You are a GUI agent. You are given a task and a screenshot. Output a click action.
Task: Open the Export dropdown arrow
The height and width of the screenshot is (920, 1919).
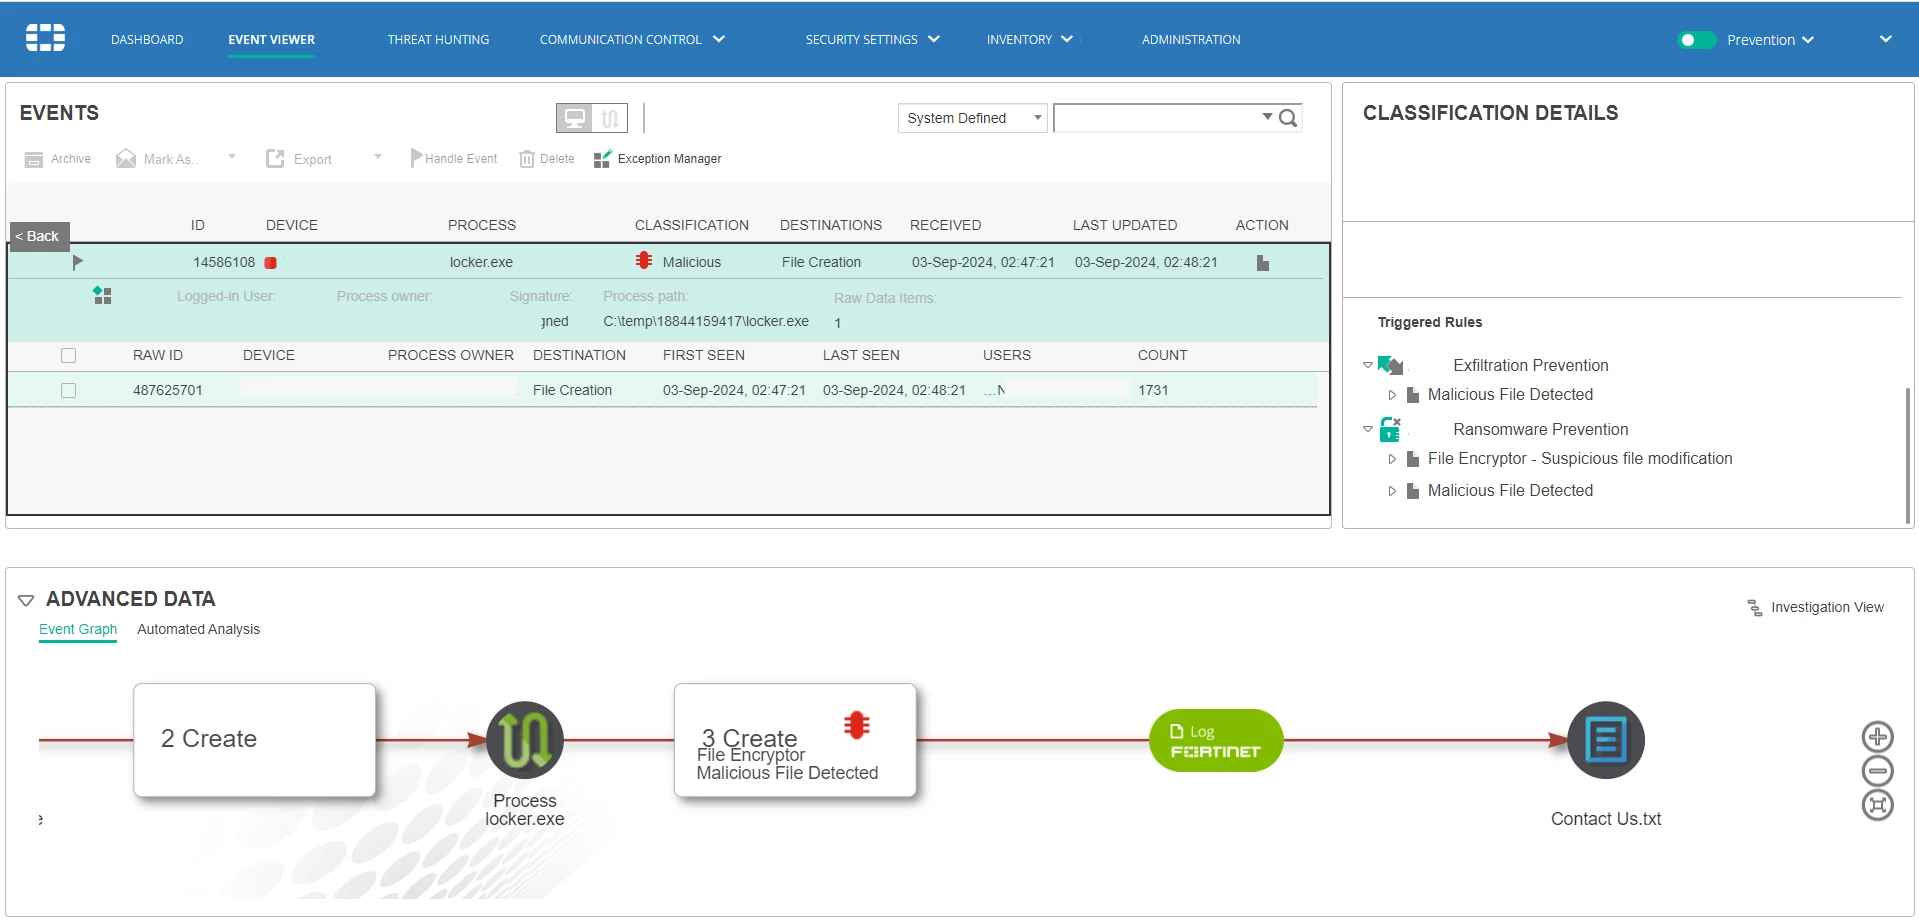point(378,157)
